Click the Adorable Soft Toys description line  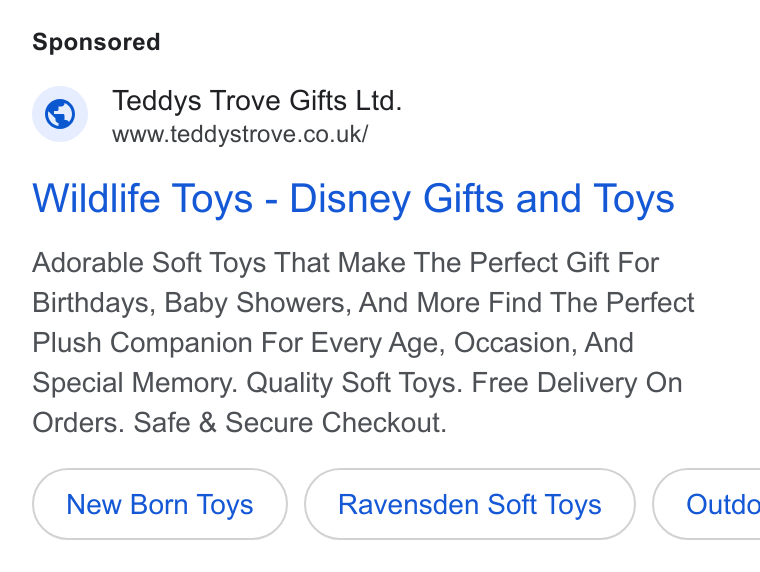tap(346, 263)
